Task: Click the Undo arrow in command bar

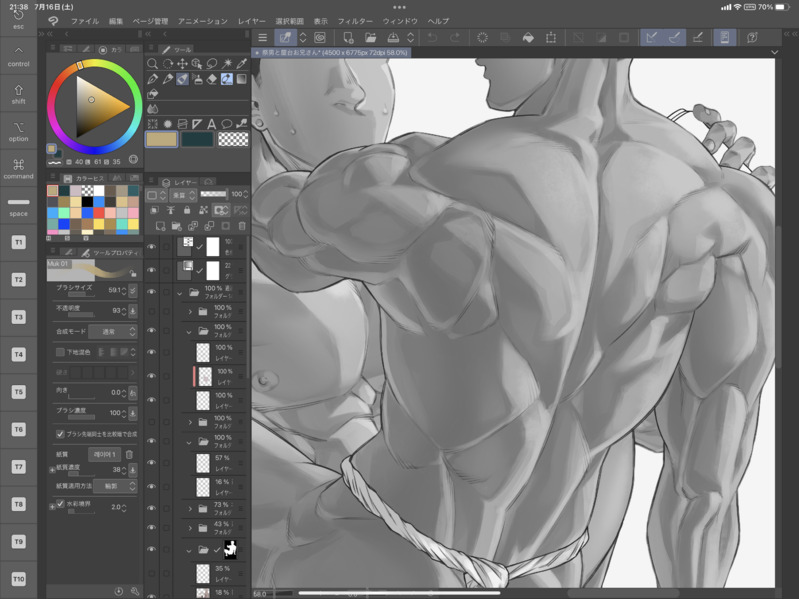Action: click(432, 38)
